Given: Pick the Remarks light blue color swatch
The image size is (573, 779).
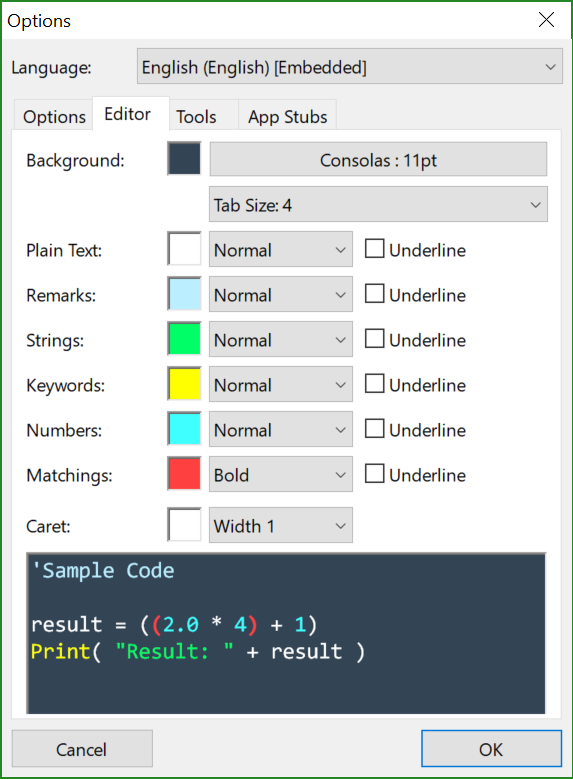Looking at the screenshot, I should tap(184, 294).
